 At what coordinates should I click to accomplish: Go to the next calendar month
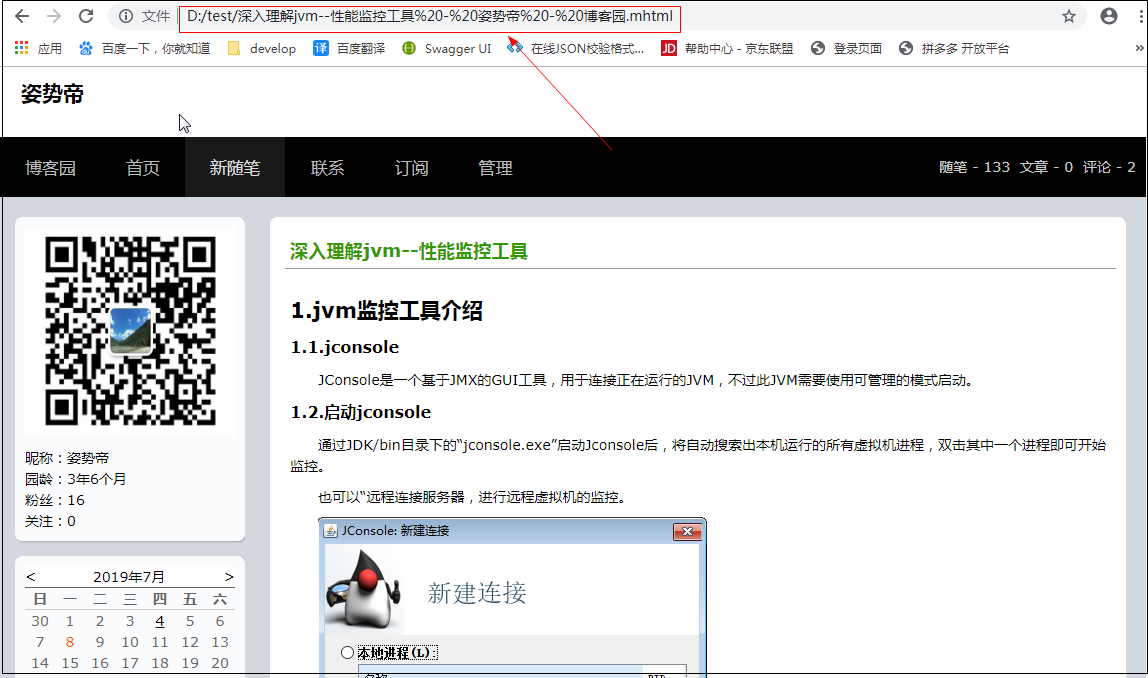(x=229, y=577)
